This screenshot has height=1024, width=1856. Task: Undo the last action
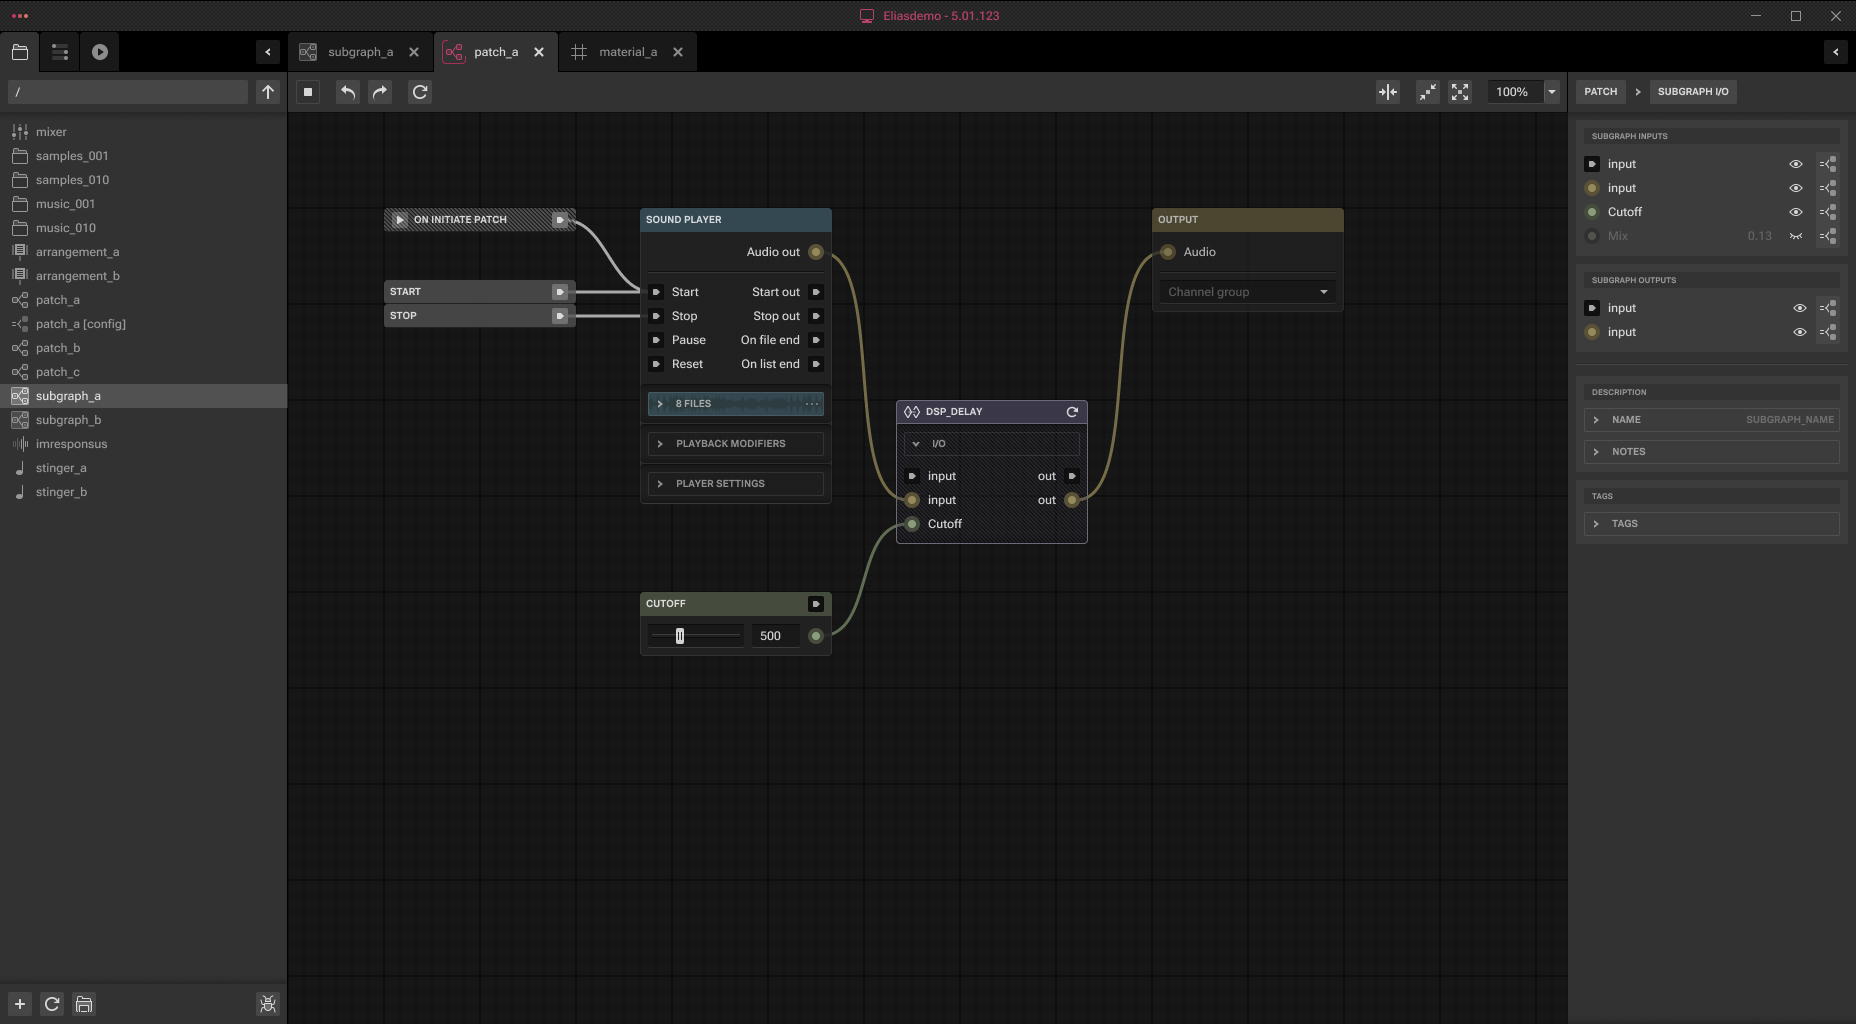(348, 92)
